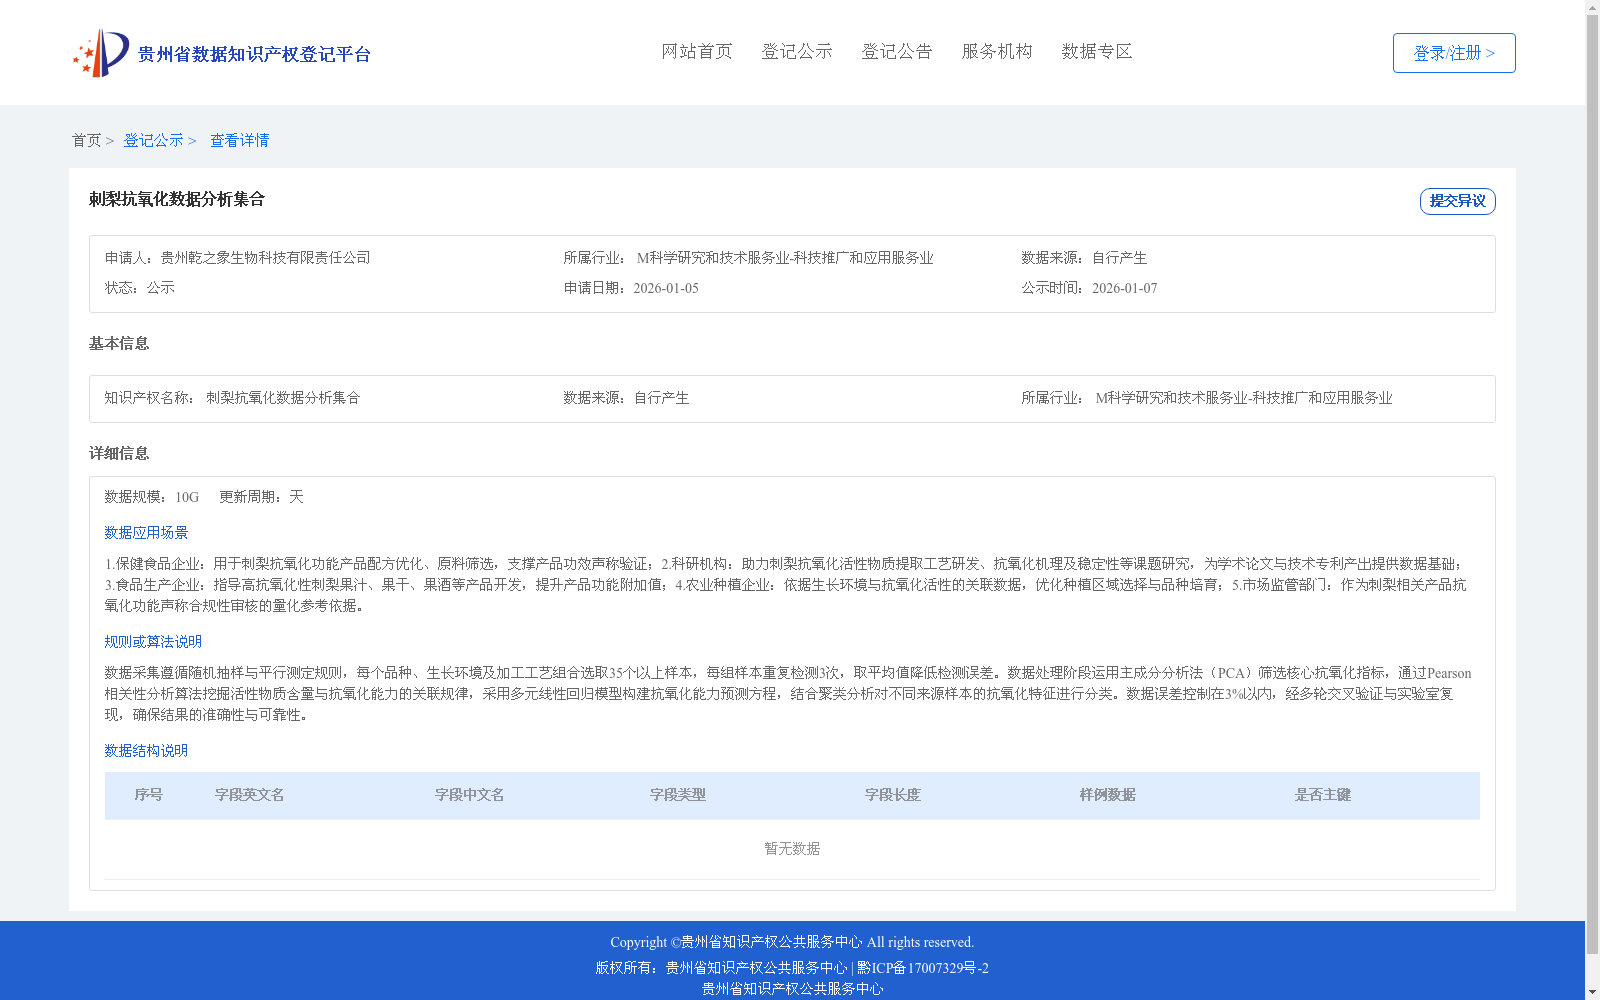Go to 登记公告 in the top navigation
Image resolution: width=1600 pixels, height=1000 pixels.
[897, 51]
